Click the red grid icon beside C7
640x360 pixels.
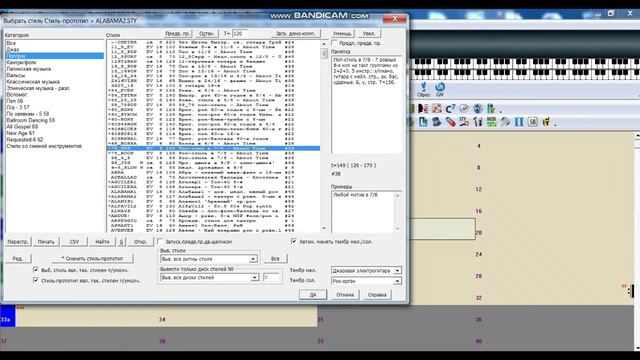click(437, 109)
